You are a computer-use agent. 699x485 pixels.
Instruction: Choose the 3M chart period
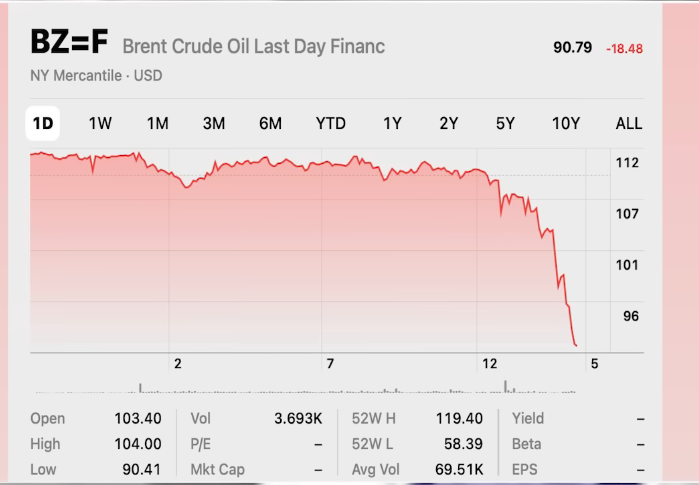pyautogui.click(x=214, y=124)
